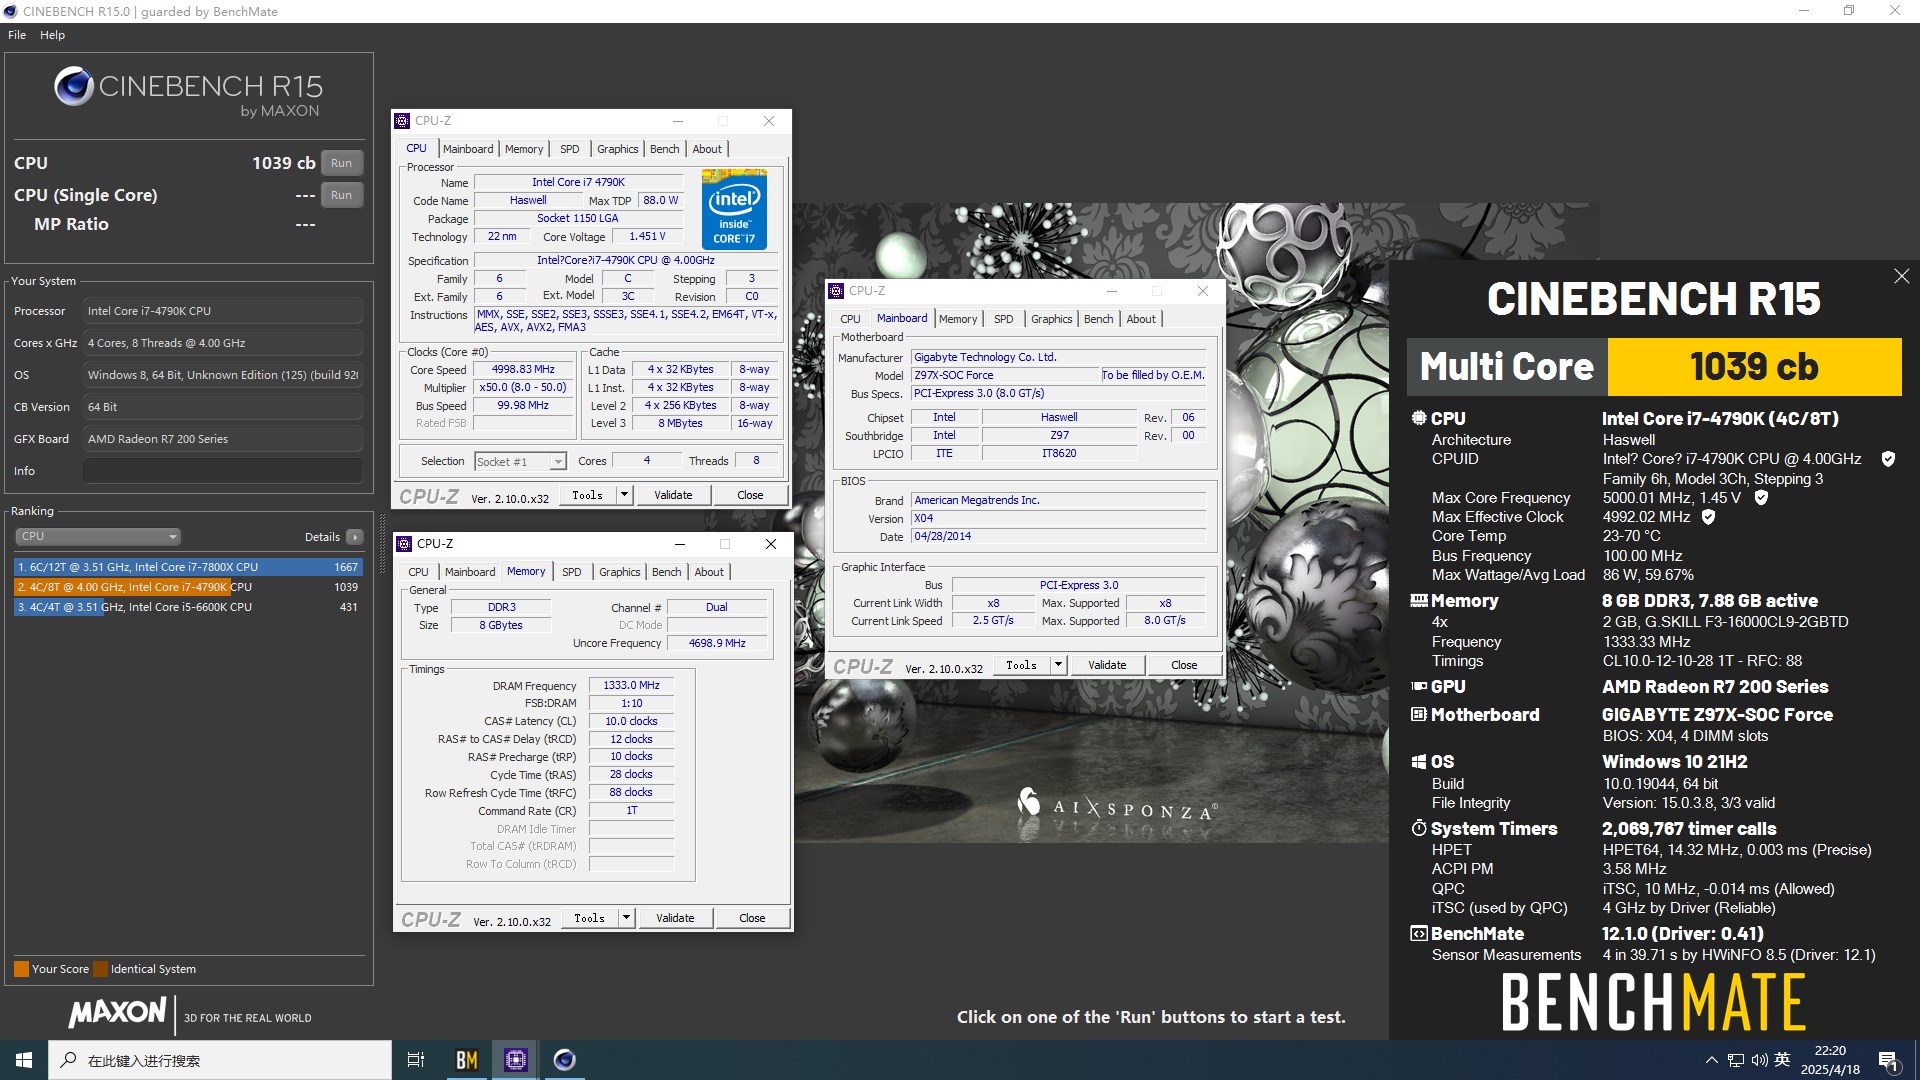This screenshot has width=1920, height=1080.
Task: Run the CPU multi-core benchmark
Action: tap(342, 163)
